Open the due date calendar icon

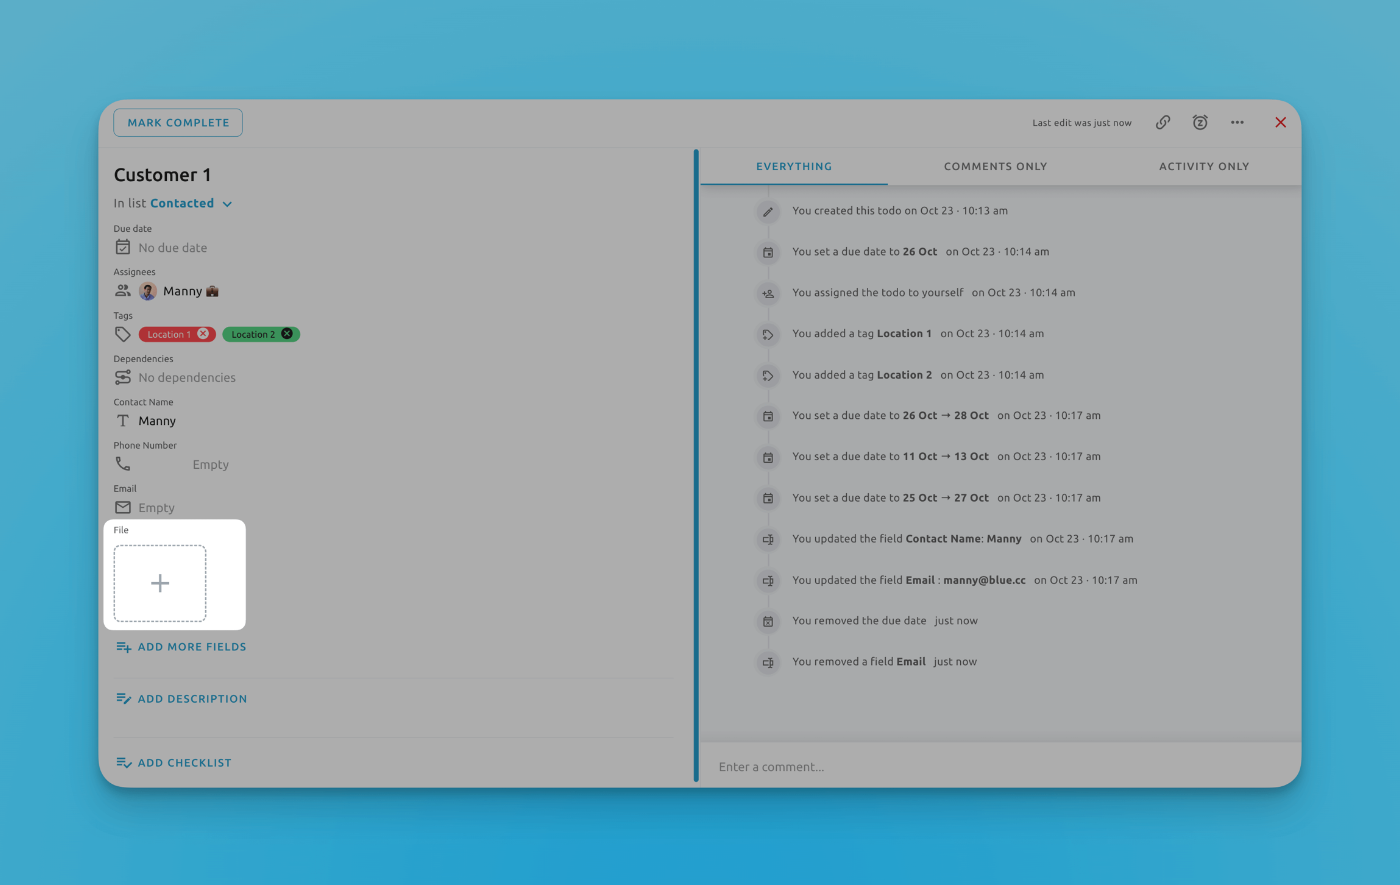[122, 246]
